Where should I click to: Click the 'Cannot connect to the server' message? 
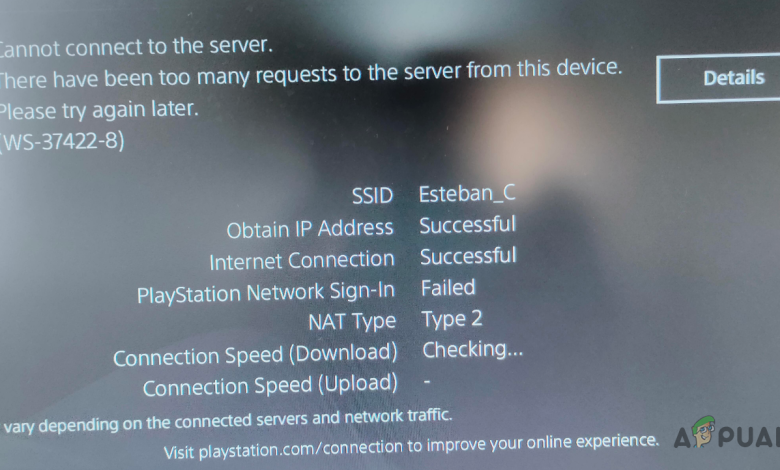136,47
